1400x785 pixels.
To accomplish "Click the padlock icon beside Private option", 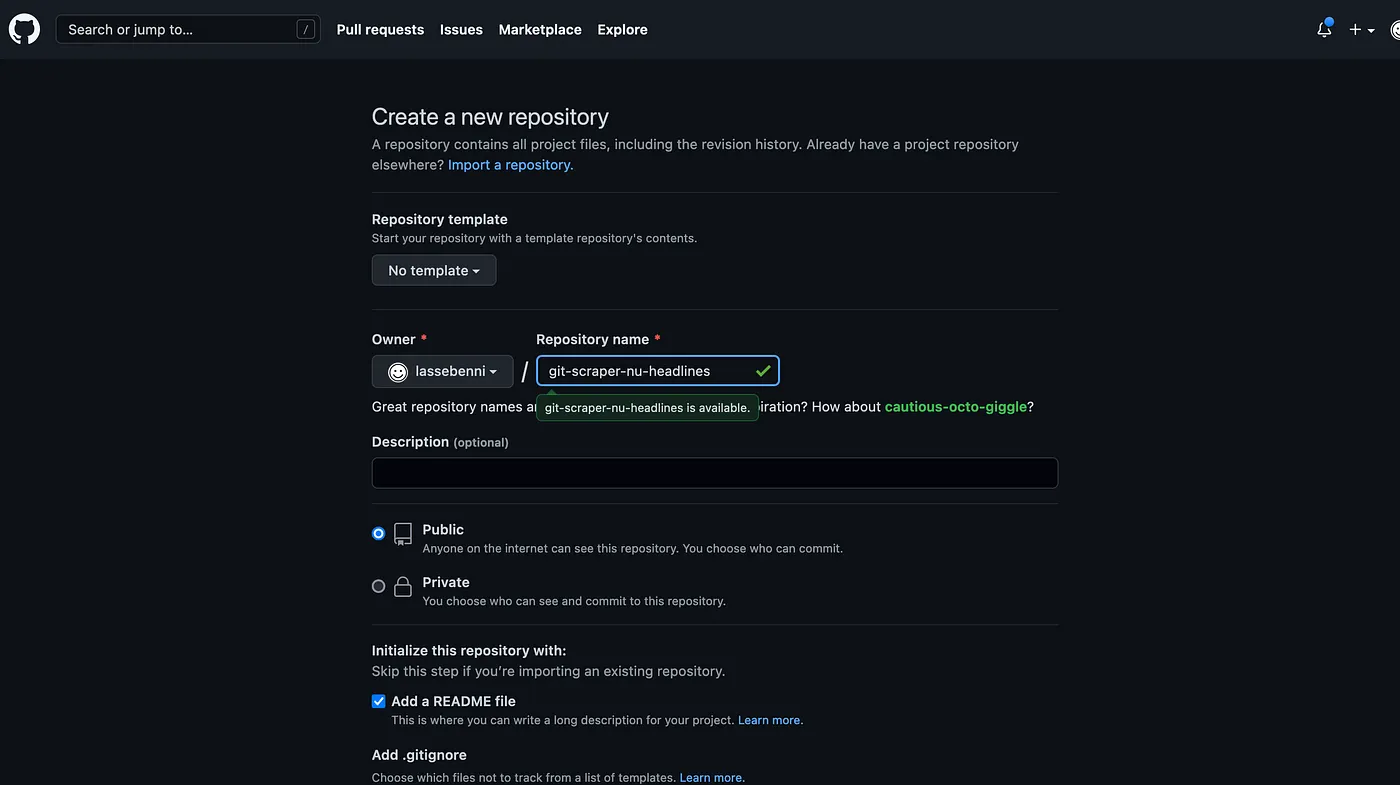I will 403,587.
